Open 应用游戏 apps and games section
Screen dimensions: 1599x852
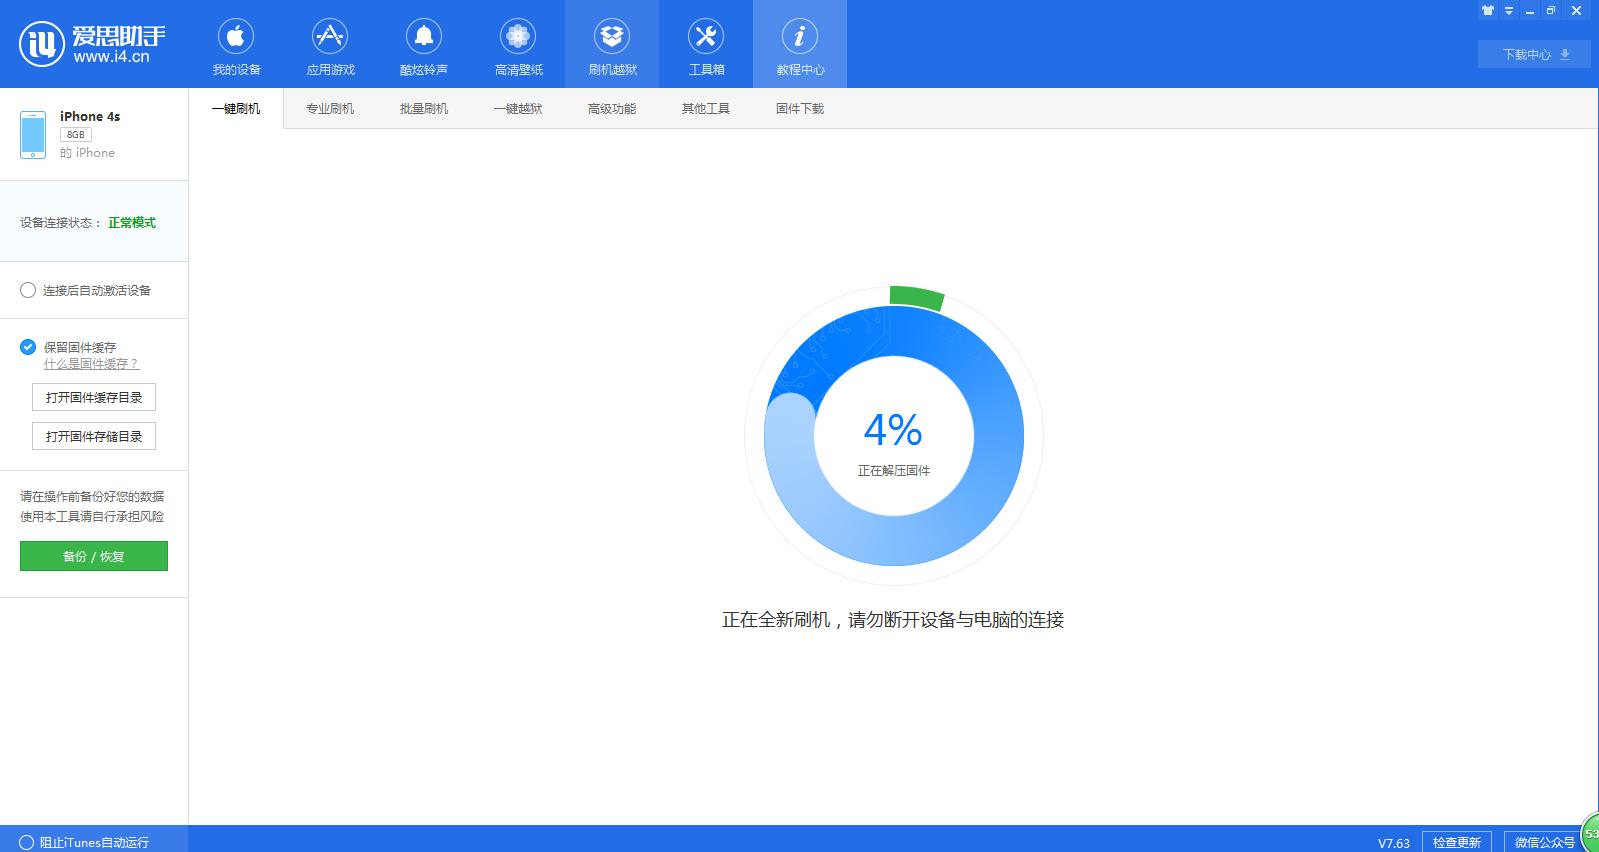coord(330,46)
